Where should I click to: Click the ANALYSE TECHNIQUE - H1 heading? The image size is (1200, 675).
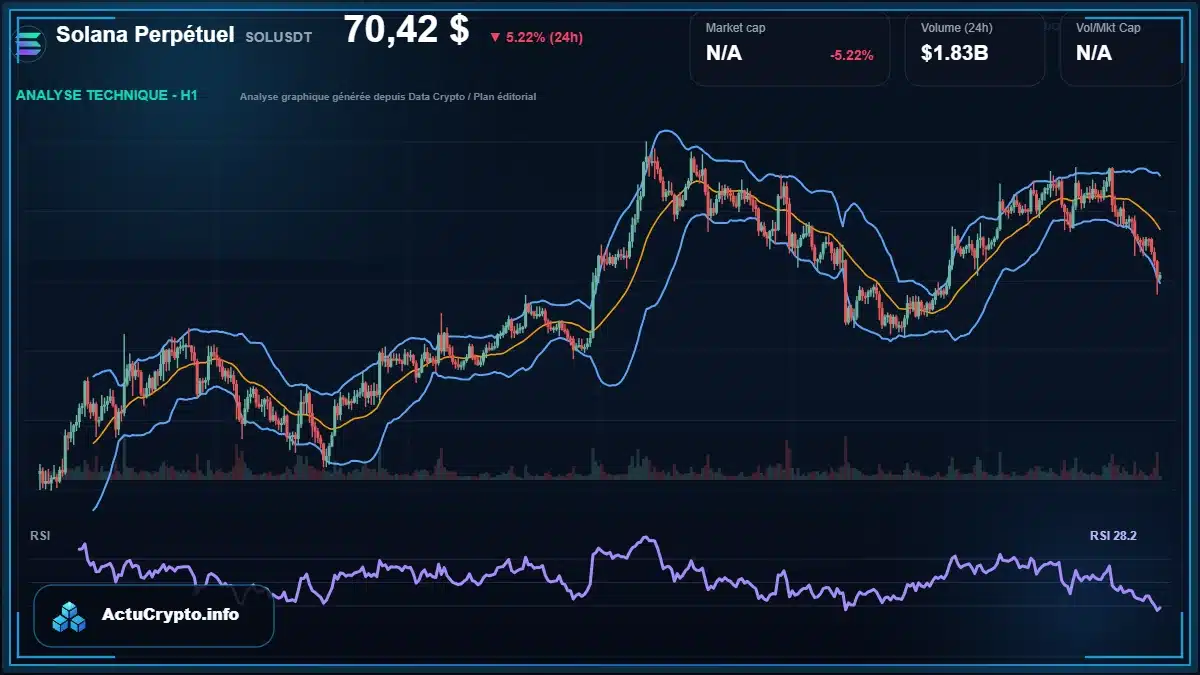[107, 96]
